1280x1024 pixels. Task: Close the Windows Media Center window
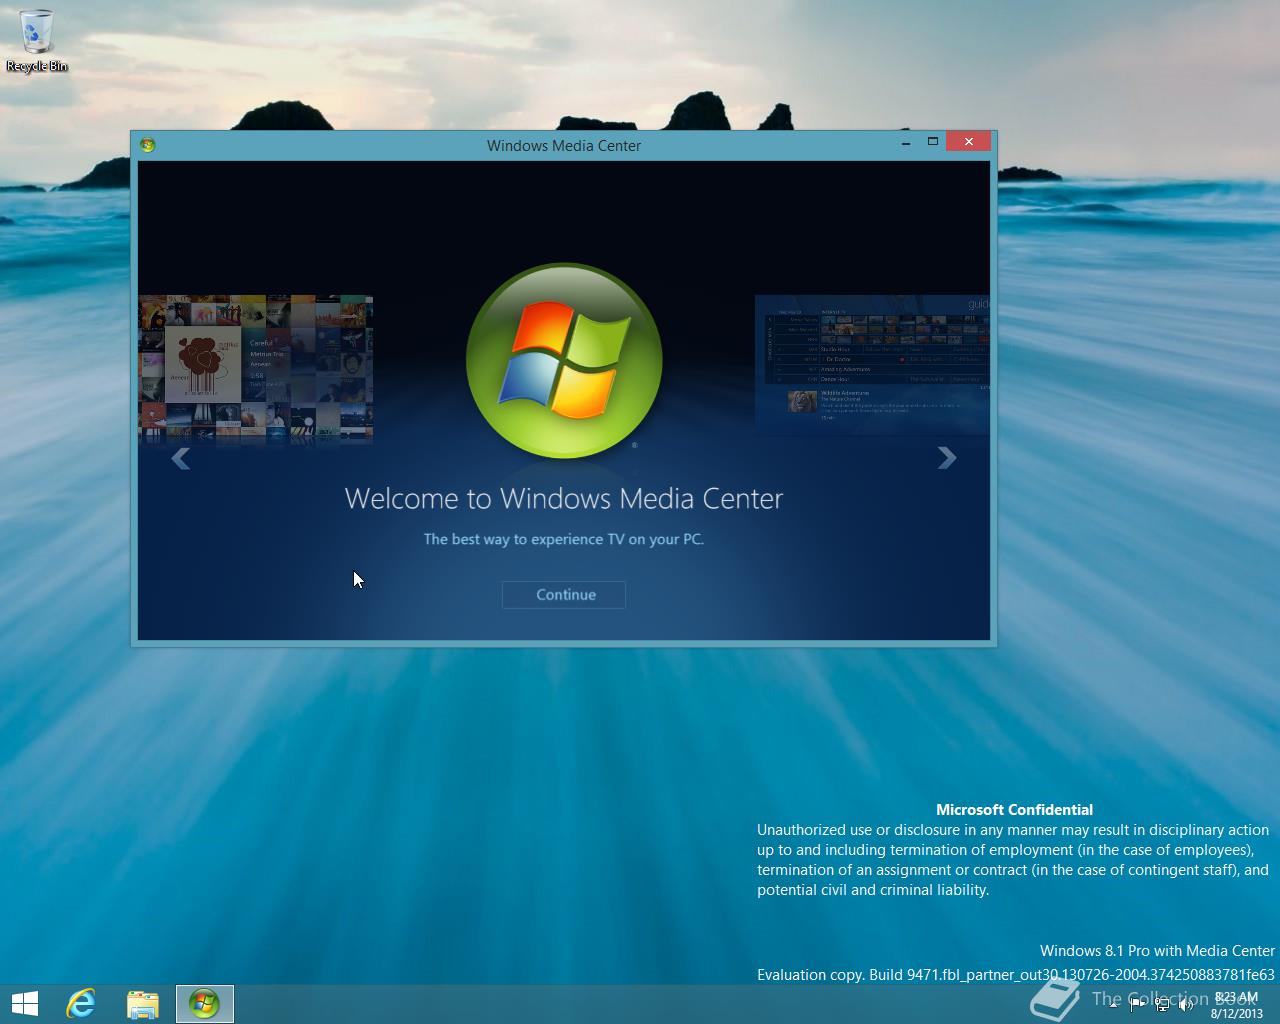click(968, 142)
